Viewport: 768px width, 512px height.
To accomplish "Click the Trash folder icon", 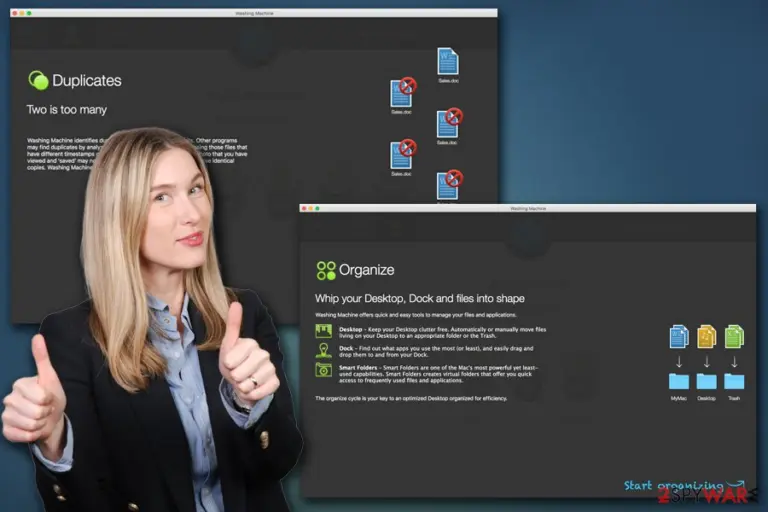I will [734, 381].
